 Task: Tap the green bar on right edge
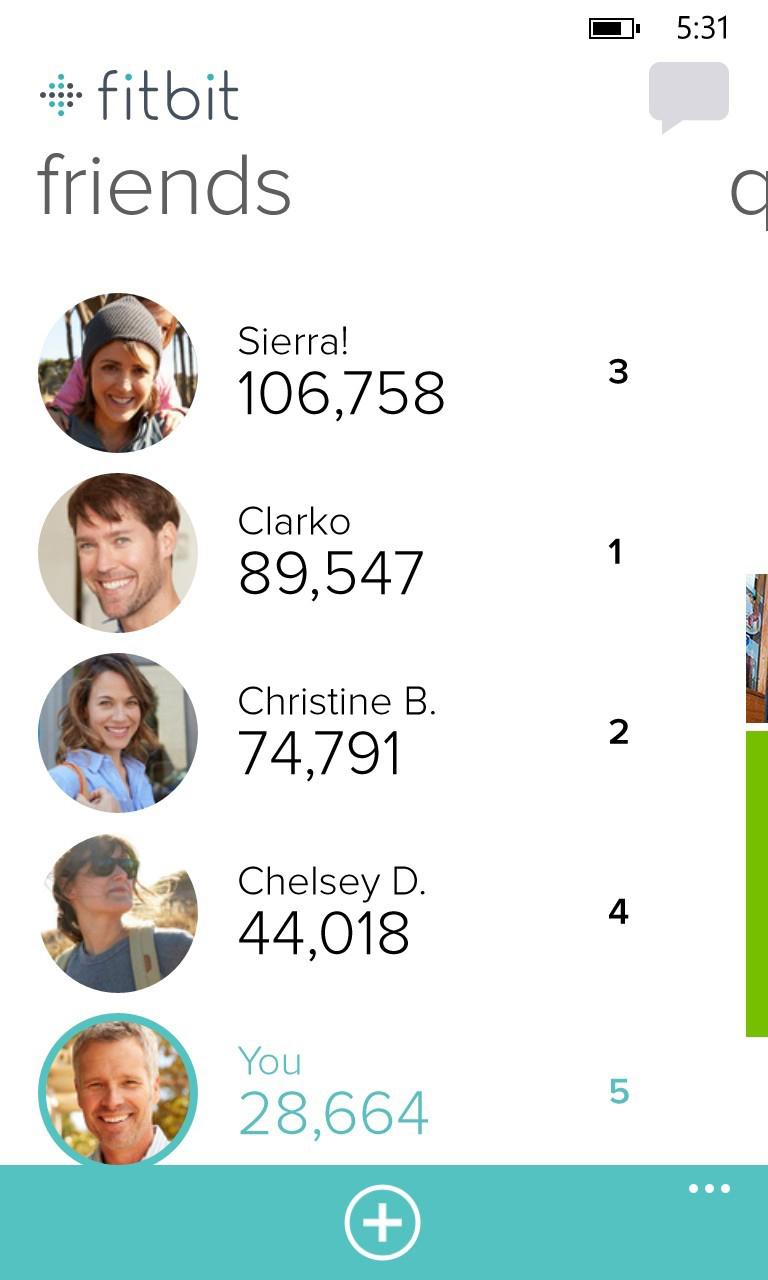tap(757, 883)
